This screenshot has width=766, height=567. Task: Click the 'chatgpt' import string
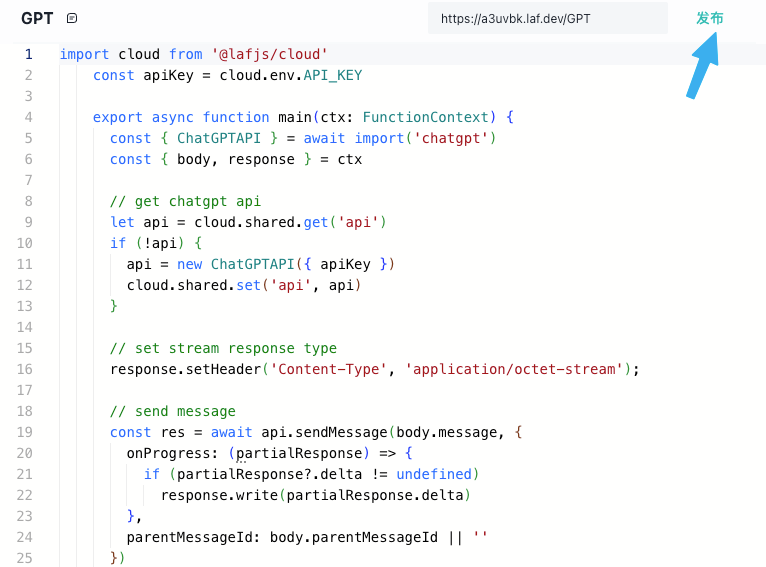tap(454, 138)
